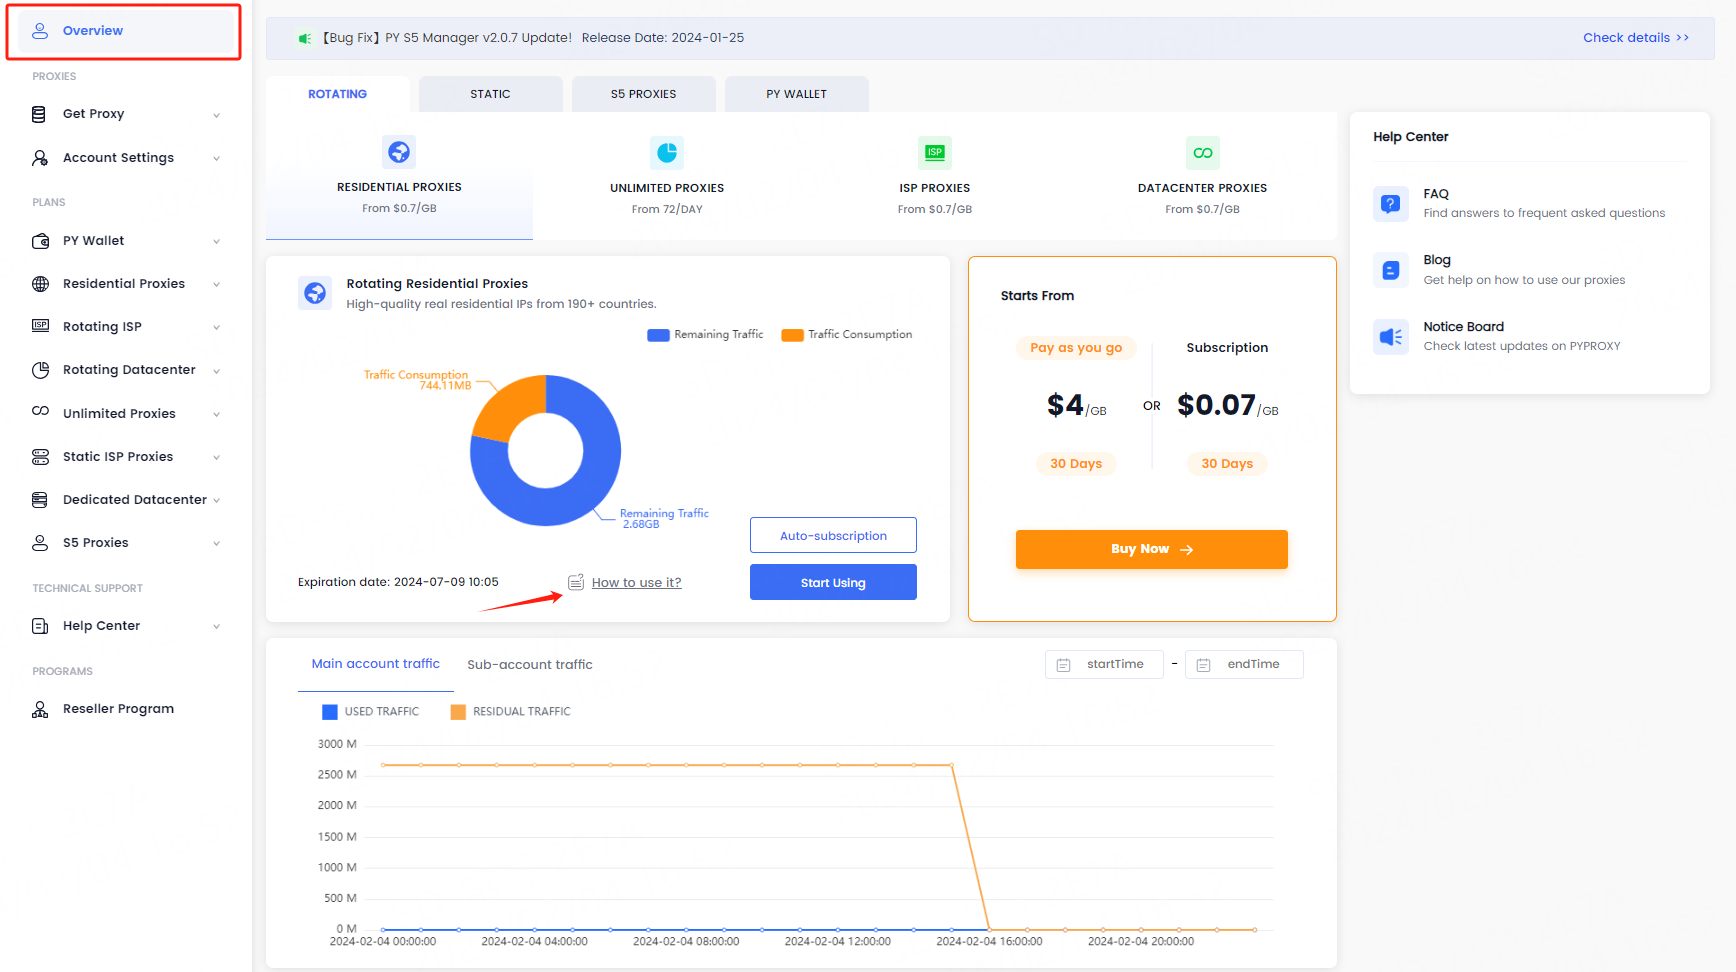Viewport: 1736px width, 972px height.
Task: Click the green ISP Proxies card icon
Action: pyautogui.click(x=934, y=153)
